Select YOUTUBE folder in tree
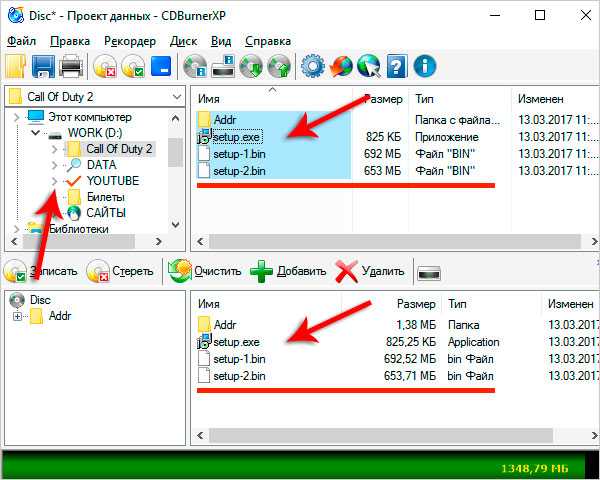 [113, 181]
